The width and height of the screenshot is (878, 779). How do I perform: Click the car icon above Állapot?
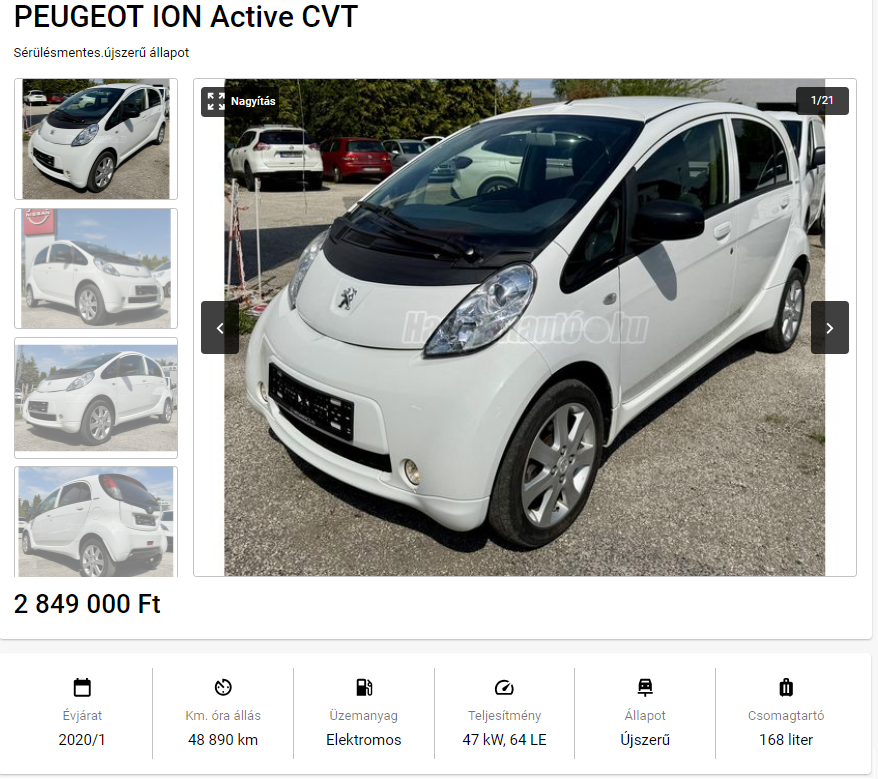pyautogui.click(x=645, y=687)
